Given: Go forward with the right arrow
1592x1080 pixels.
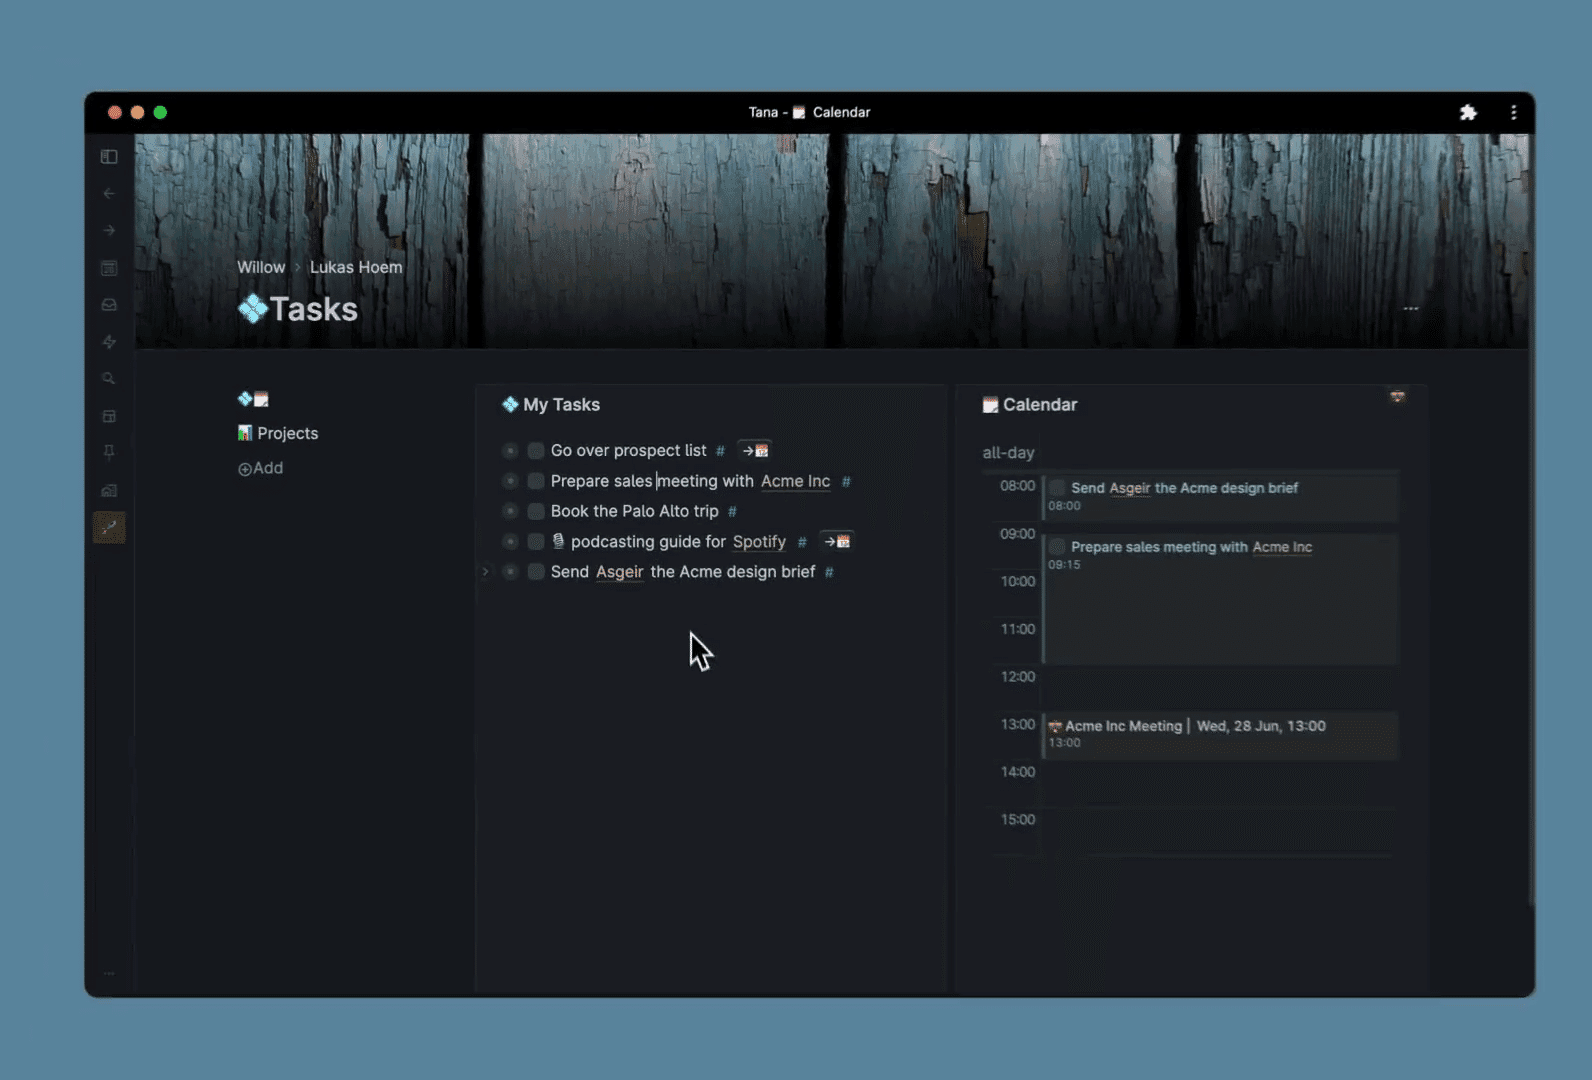Looking at the screenshot, I should 109,231.
